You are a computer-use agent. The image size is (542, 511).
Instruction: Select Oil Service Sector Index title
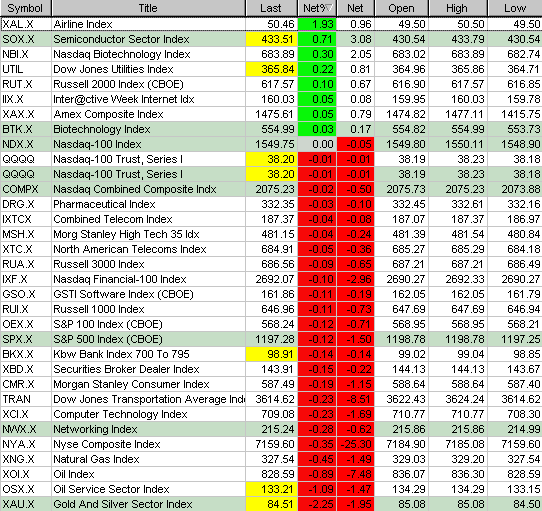111,489
